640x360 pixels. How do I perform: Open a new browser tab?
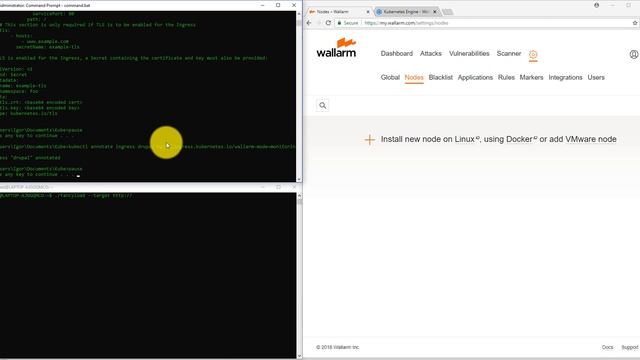[x=448, y=12]
